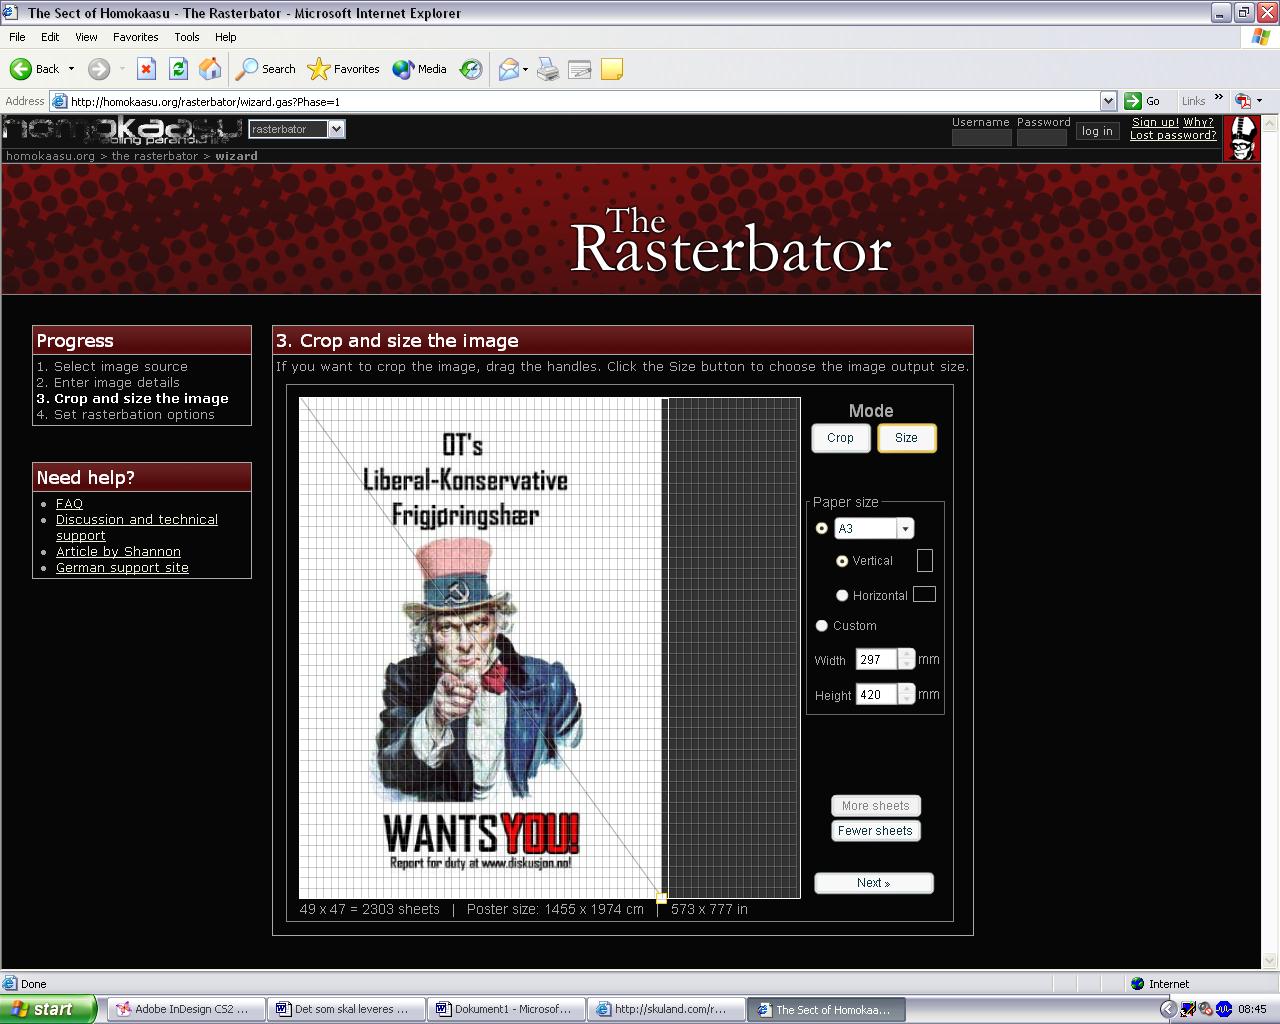Screen dimensions: 1280x1024
Task: Open the File menu
Action: click(17, 37)
